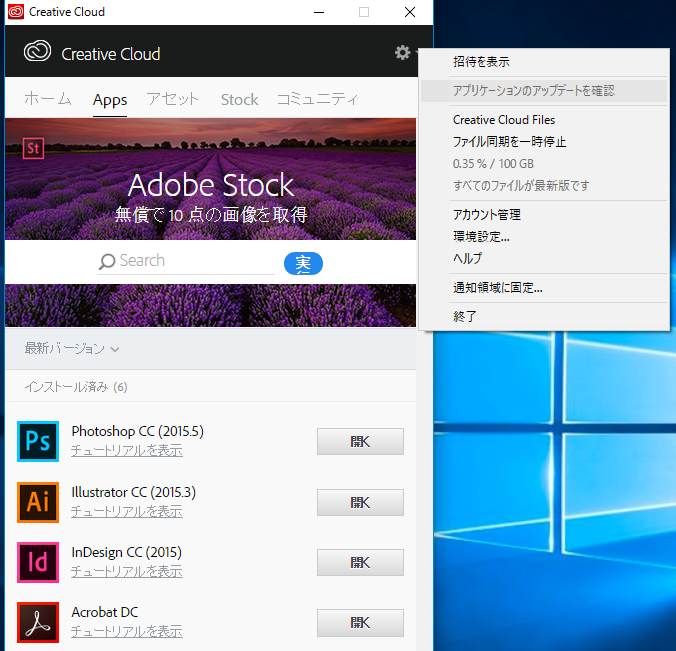Open Photoshop CC with its 開く button
The width and height of the screenshot is (676, 651).
pyautogui.click(x=360, y=441)
